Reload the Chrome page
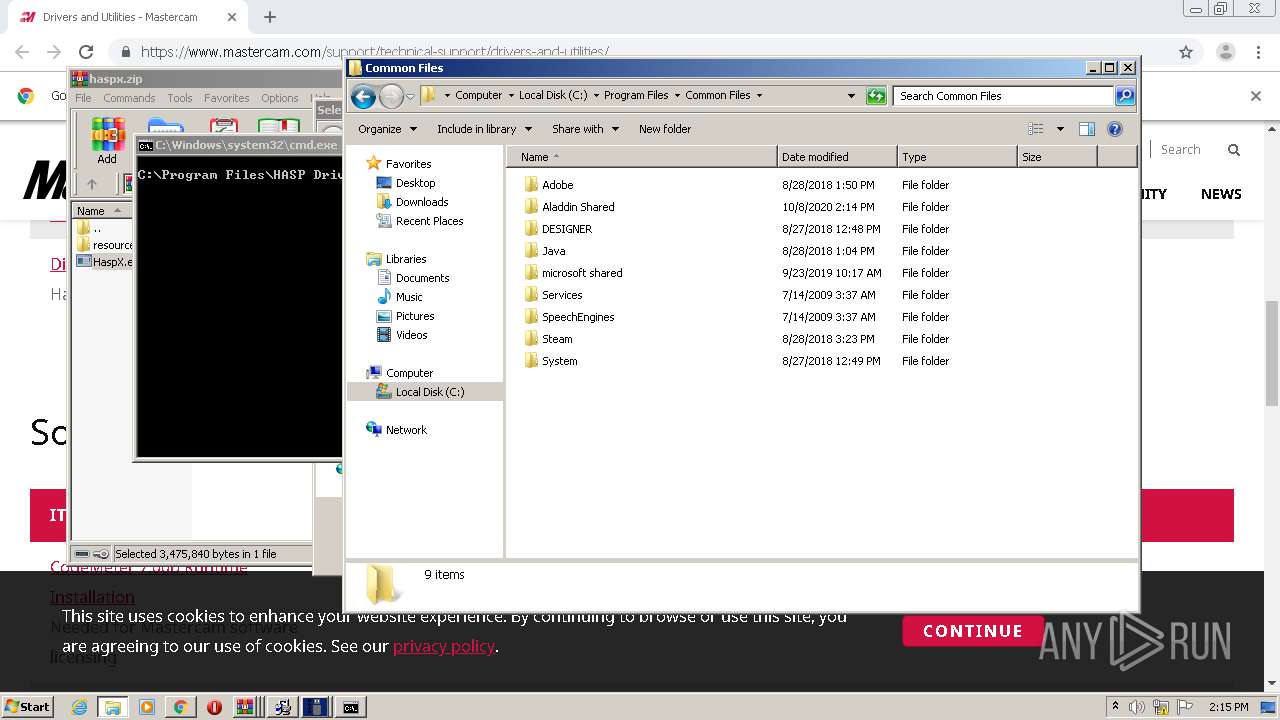 [x=86, y=52]
